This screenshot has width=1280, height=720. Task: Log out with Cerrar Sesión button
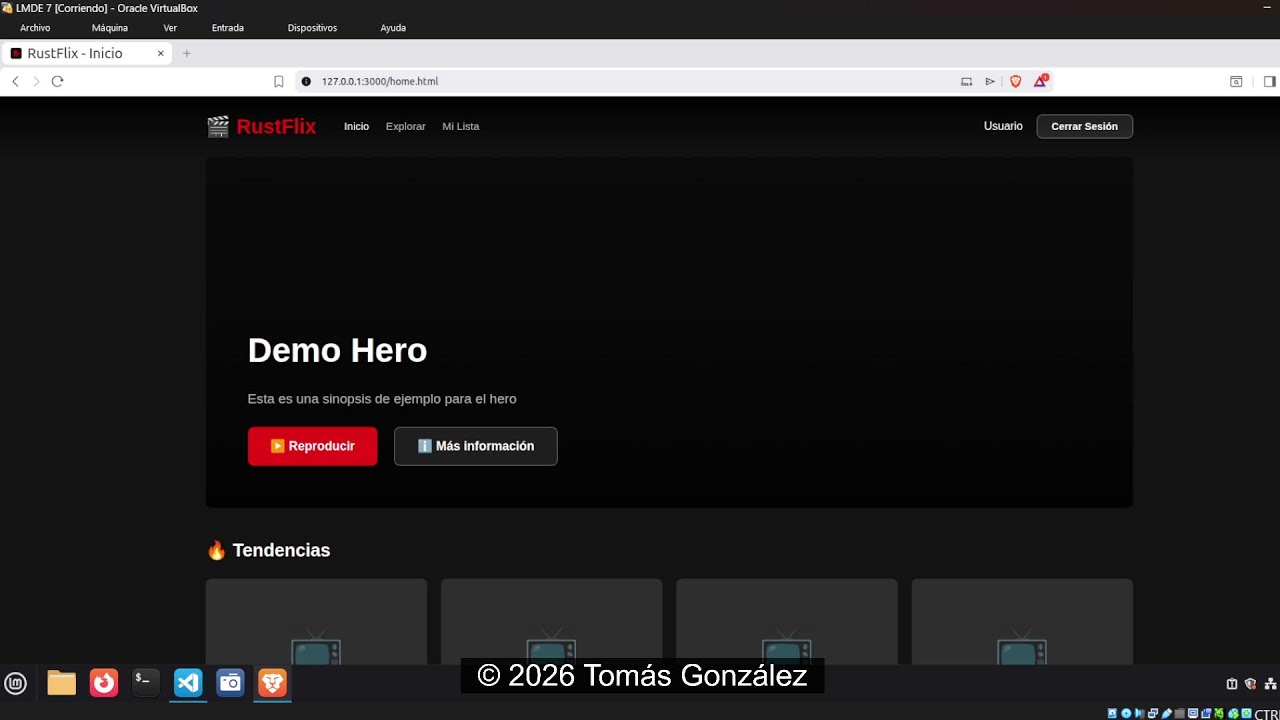1085,126
